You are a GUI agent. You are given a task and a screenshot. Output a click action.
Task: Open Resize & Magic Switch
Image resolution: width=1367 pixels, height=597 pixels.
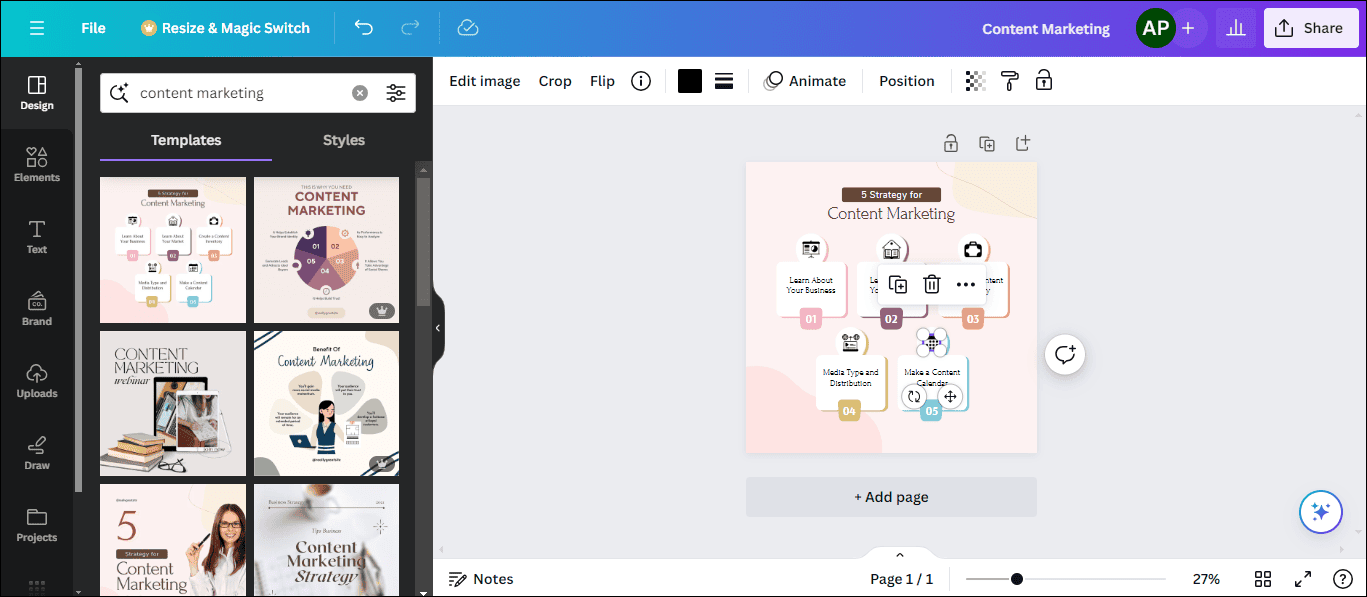pos(225,28)
